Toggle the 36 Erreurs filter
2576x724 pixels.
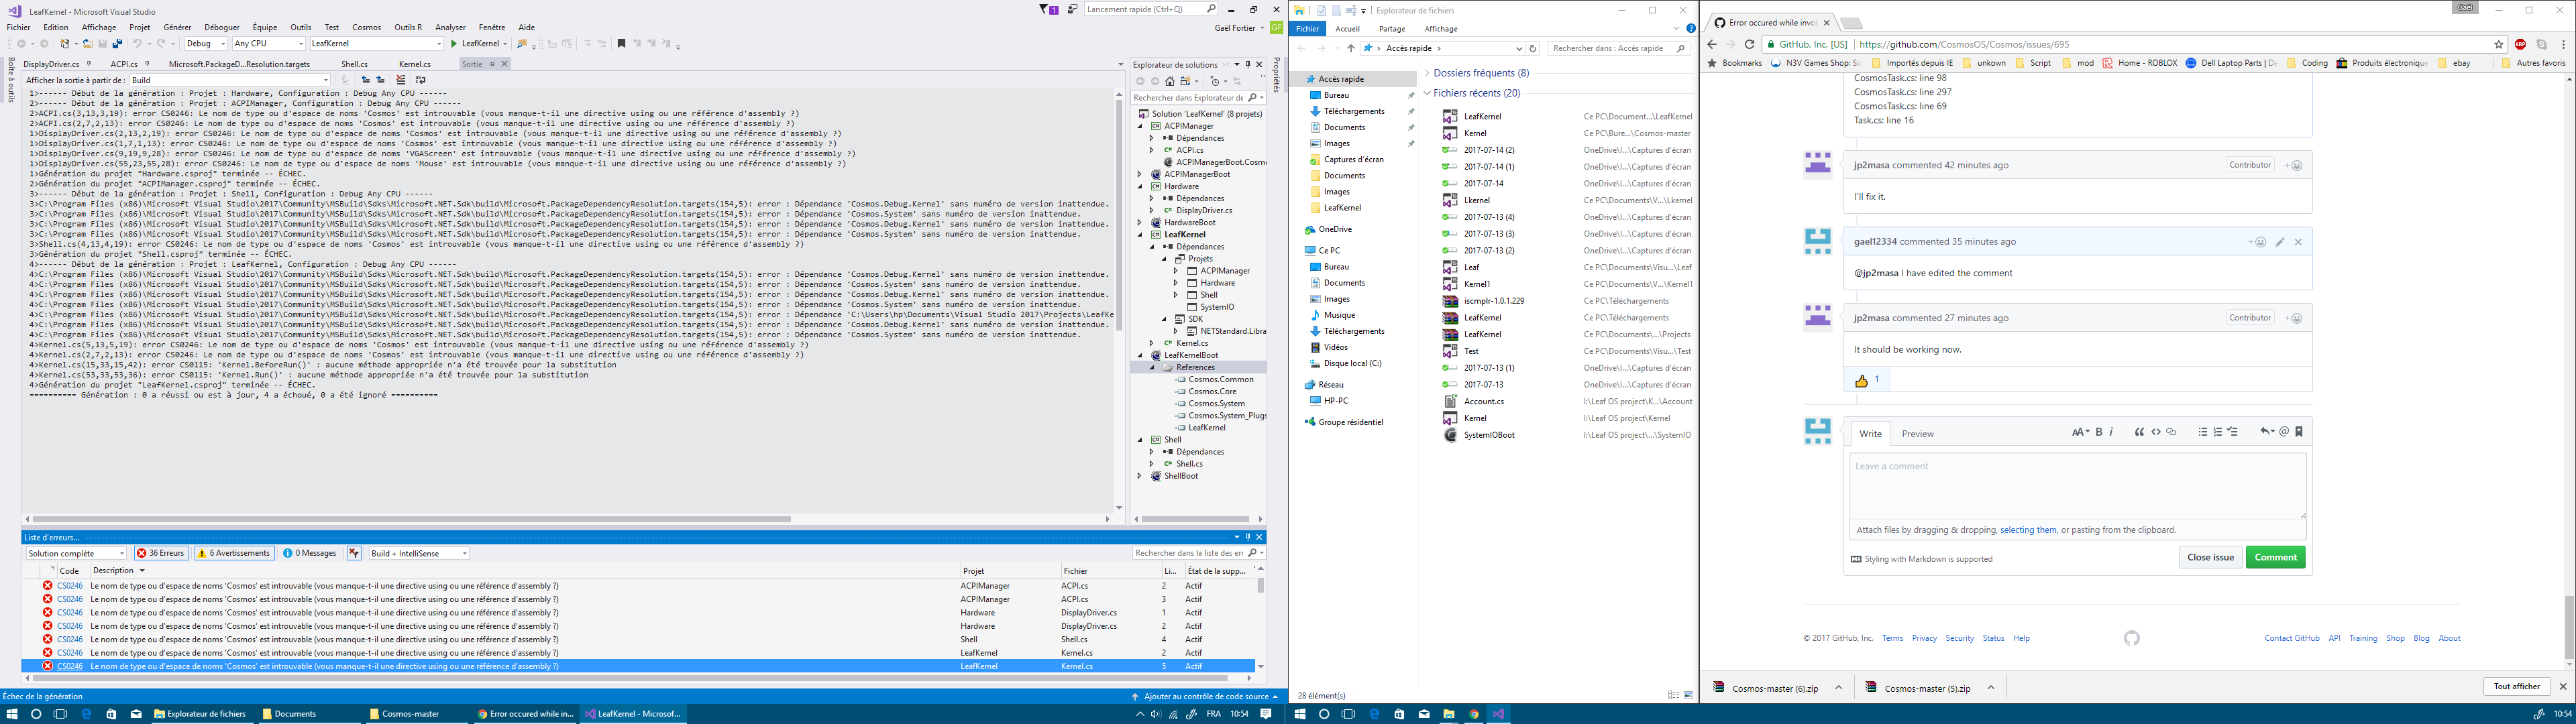(x=161, y=553)
